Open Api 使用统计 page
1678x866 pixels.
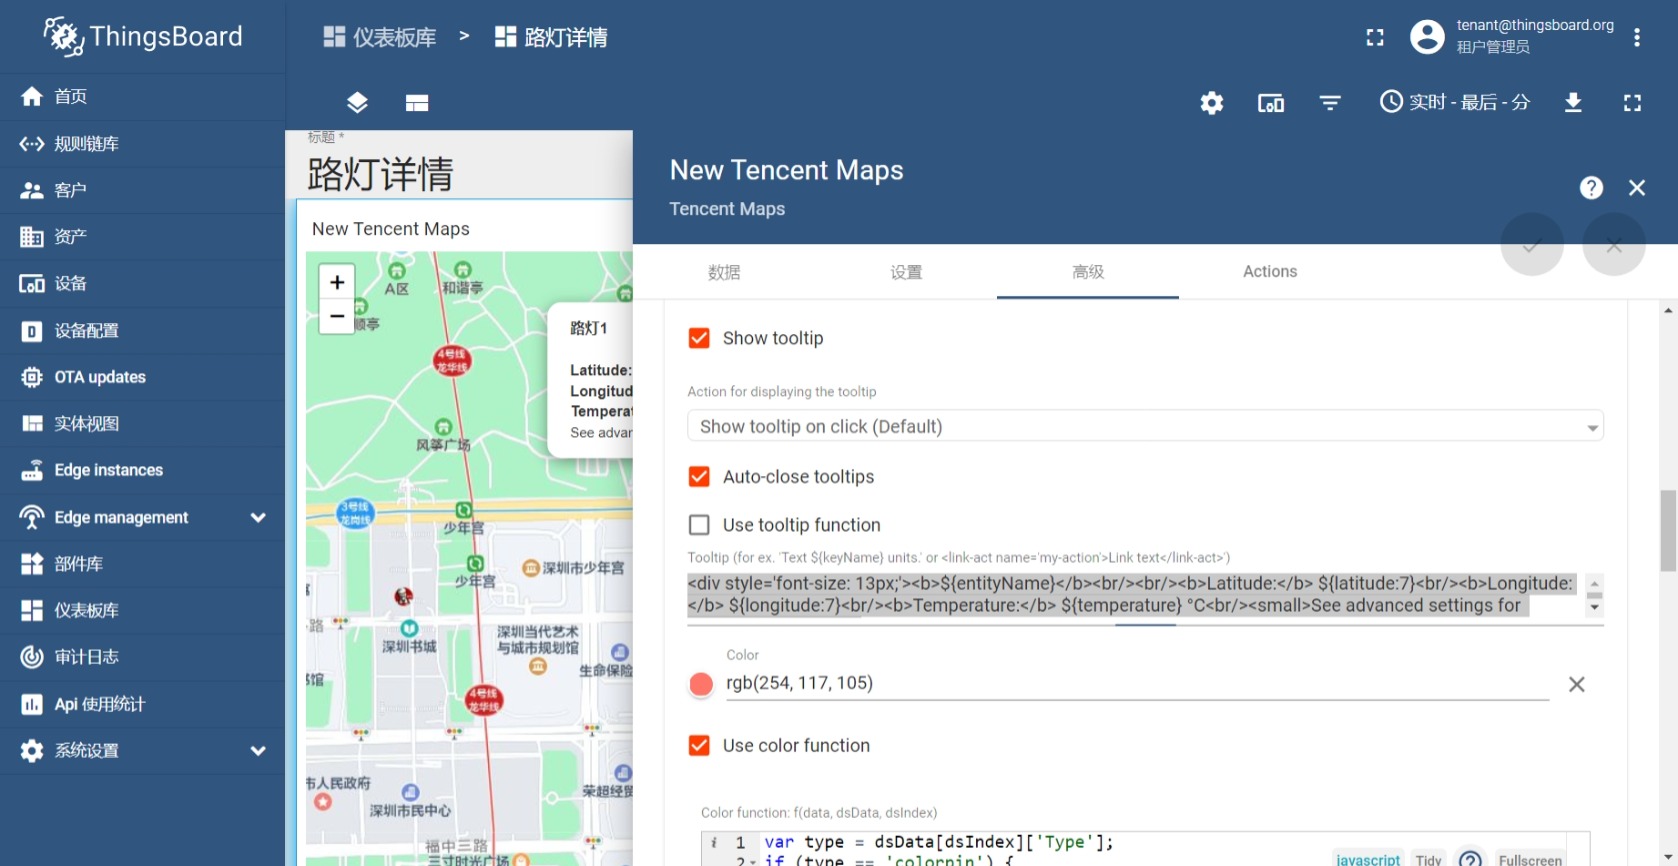(142, 704)
